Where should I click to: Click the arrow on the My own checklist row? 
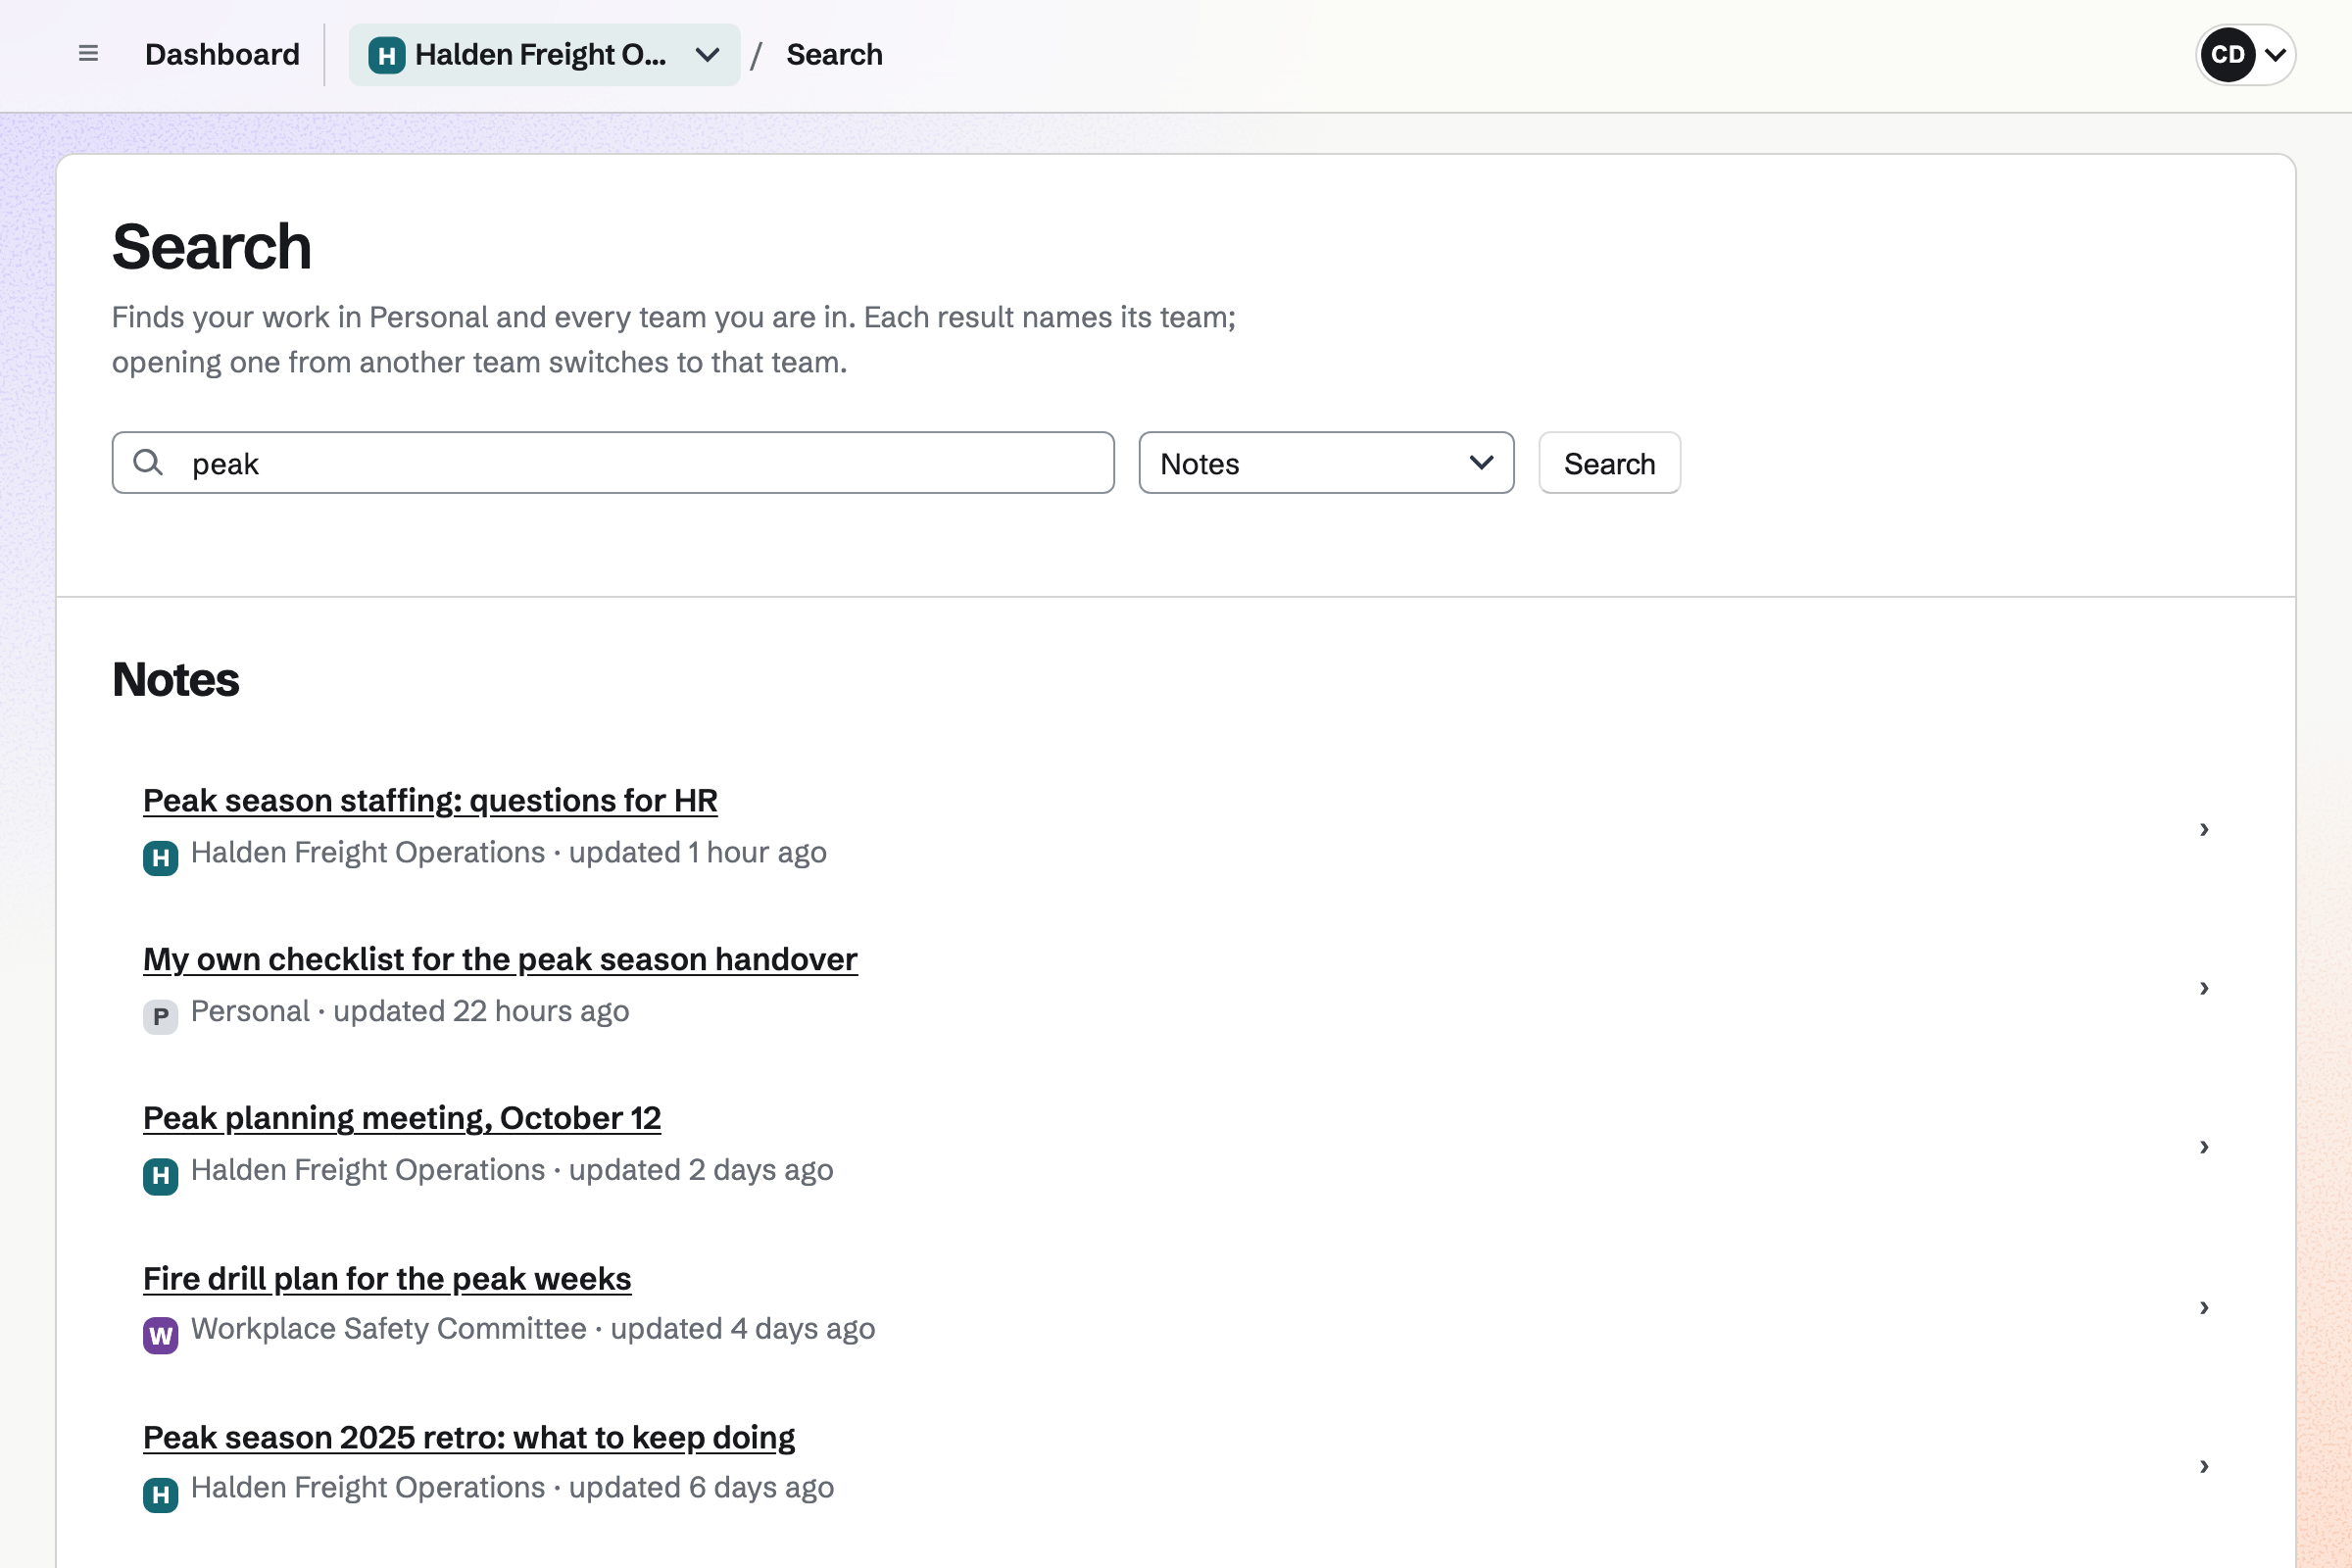coord(2204,988)
